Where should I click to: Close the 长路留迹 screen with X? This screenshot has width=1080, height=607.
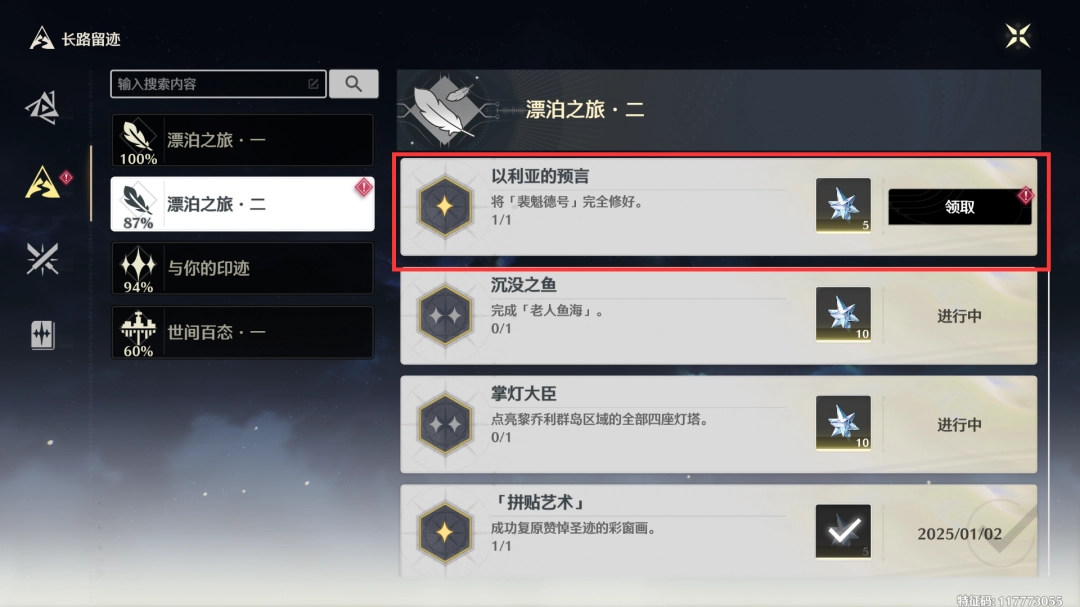pos(1017,36)
